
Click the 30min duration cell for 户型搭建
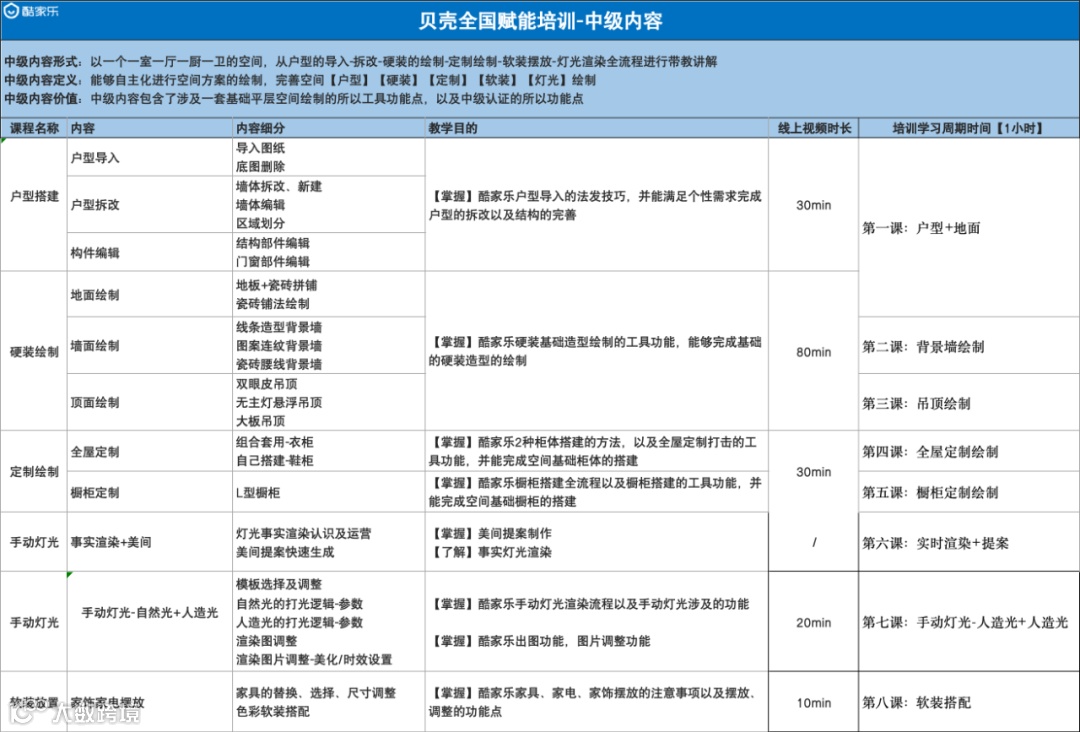813,205
